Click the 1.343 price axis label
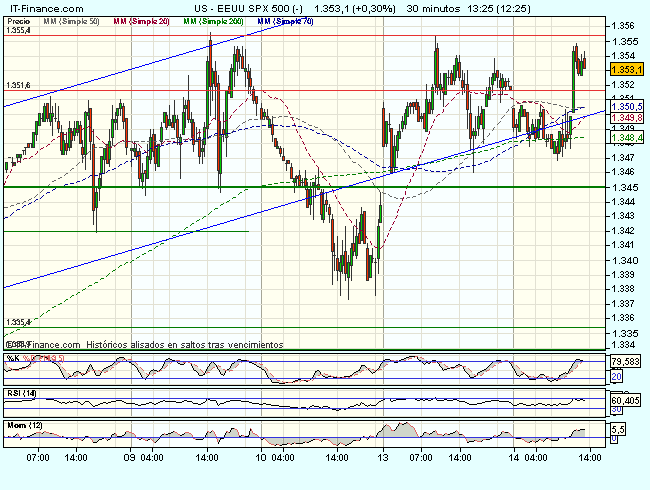This screenshot has width=650, height=490. (623, 216)
